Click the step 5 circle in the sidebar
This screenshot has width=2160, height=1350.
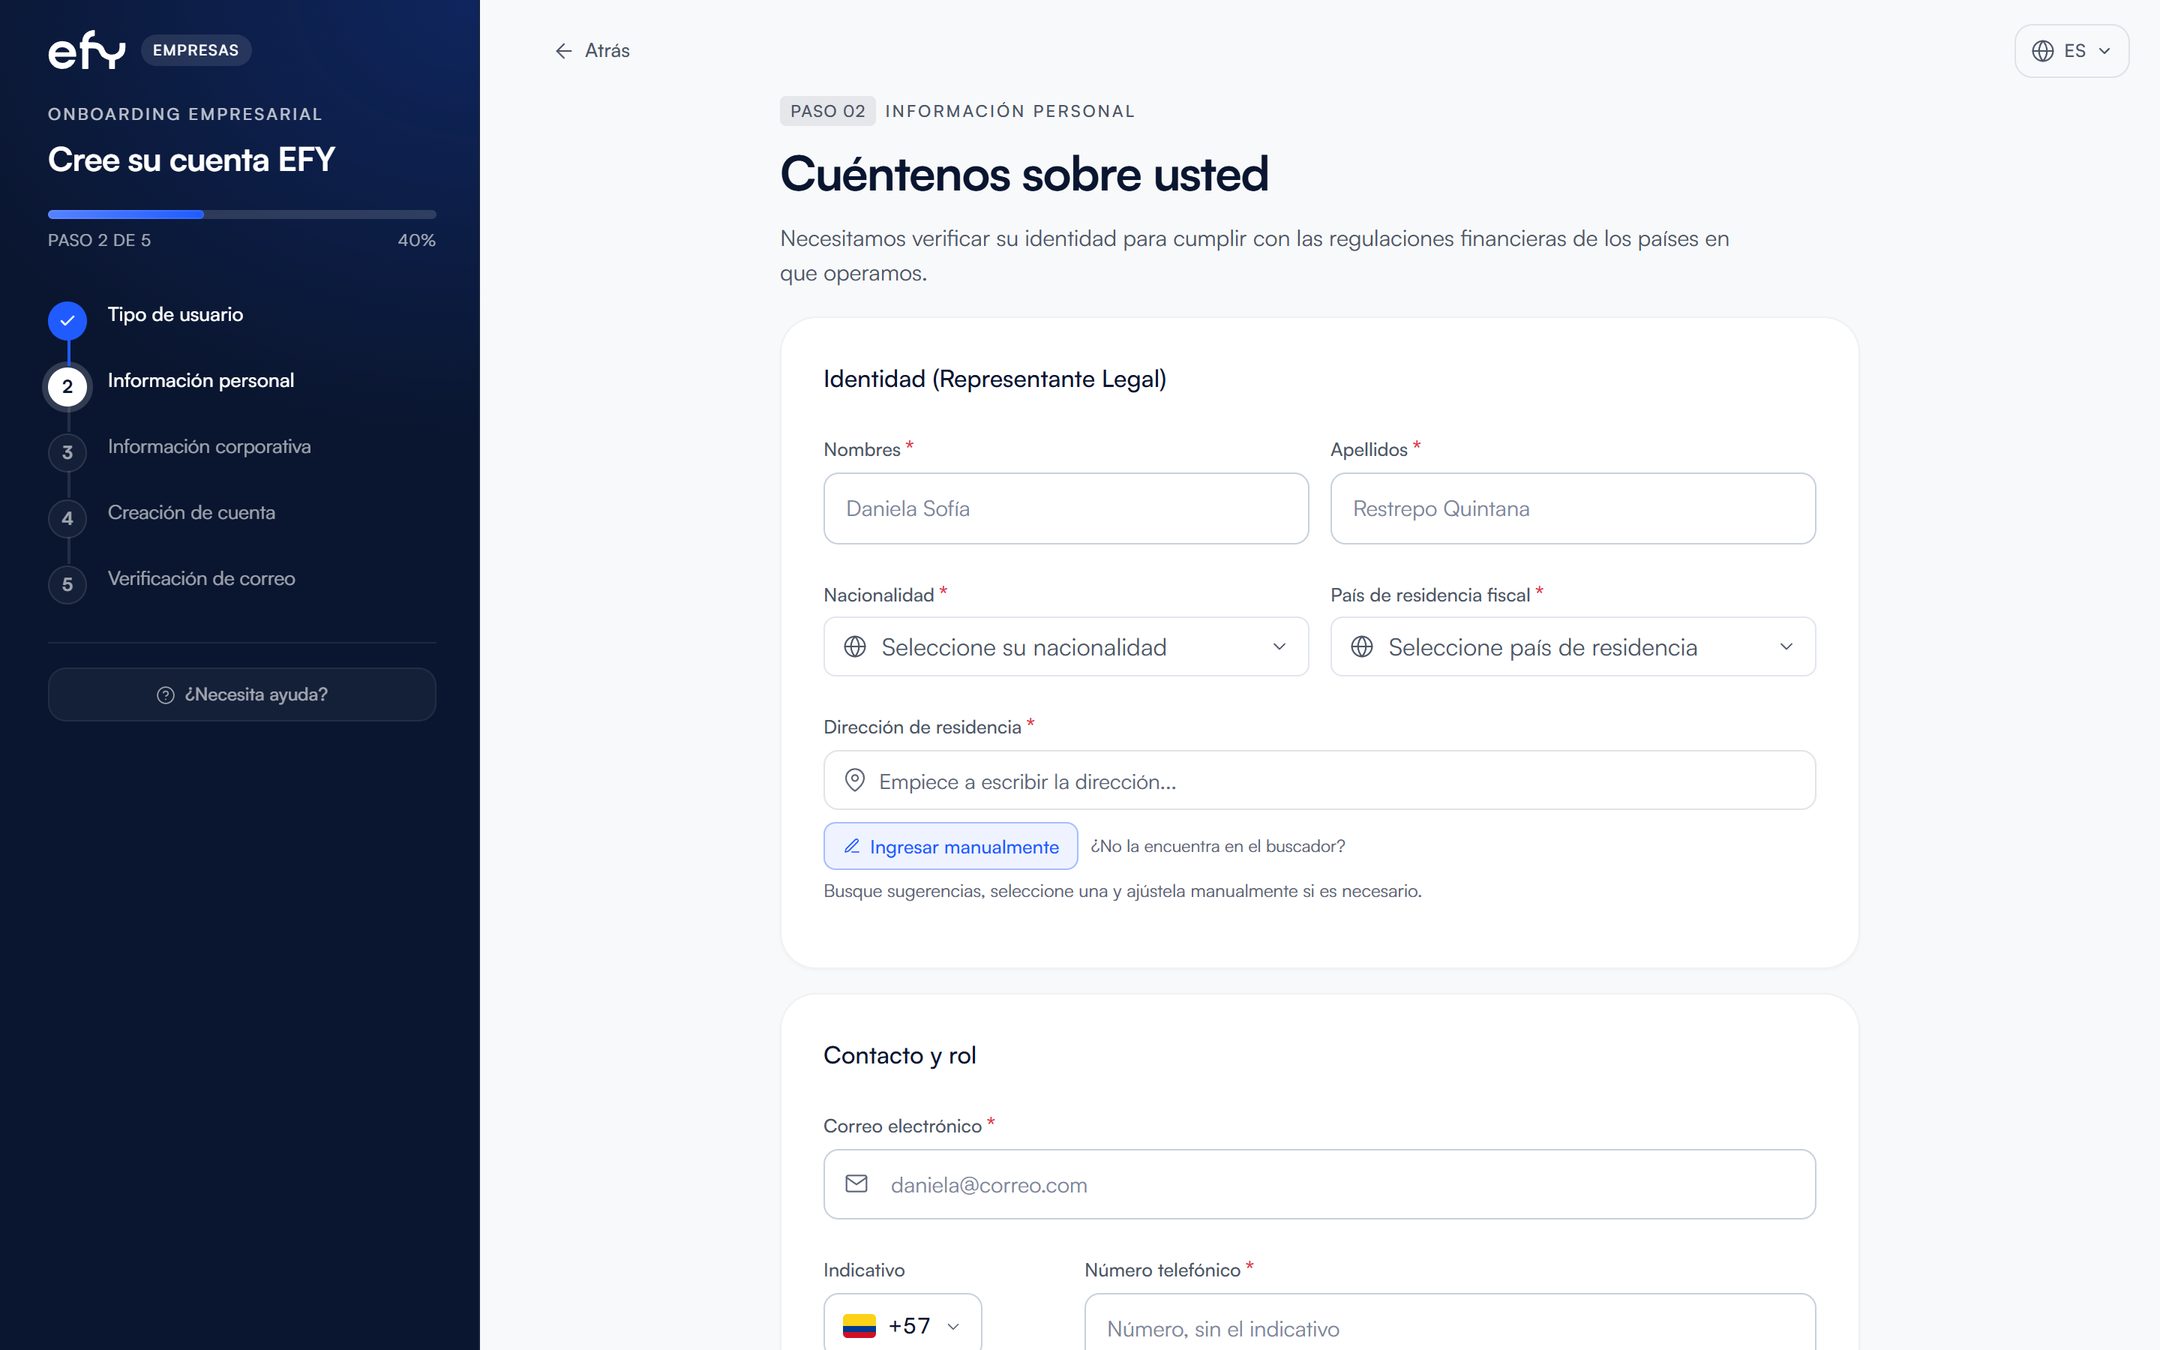[68, 584]
